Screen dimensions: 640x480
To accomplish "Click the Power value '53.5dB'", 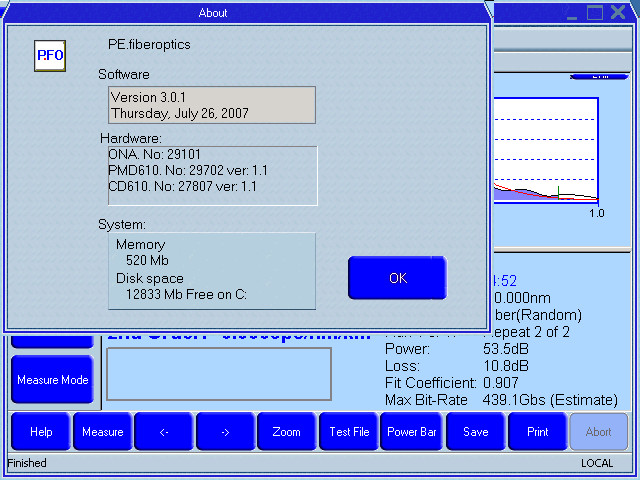I will (x=506, y=349).
